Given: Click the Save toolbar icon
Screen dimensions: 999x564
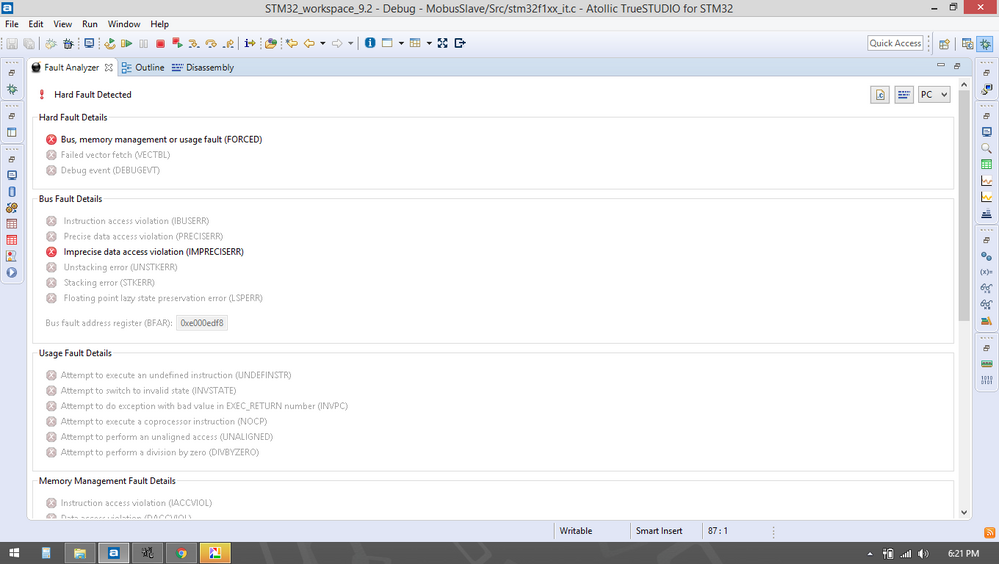Looking at the screenshot, I should pos(12,43).
